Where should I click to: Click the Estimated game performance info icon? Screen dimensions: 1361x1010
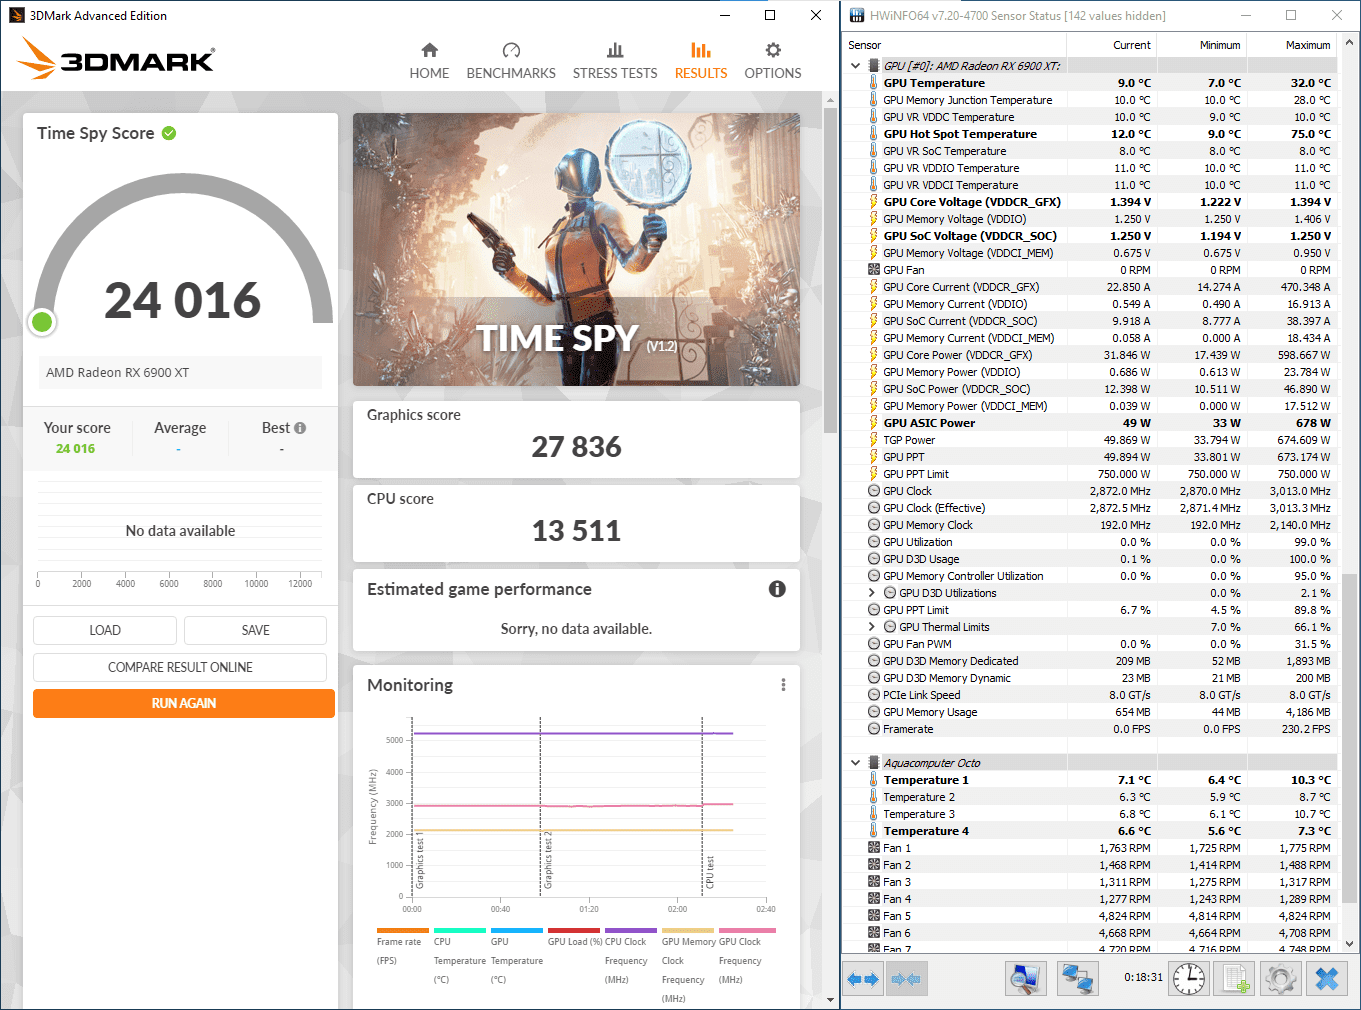777,589
